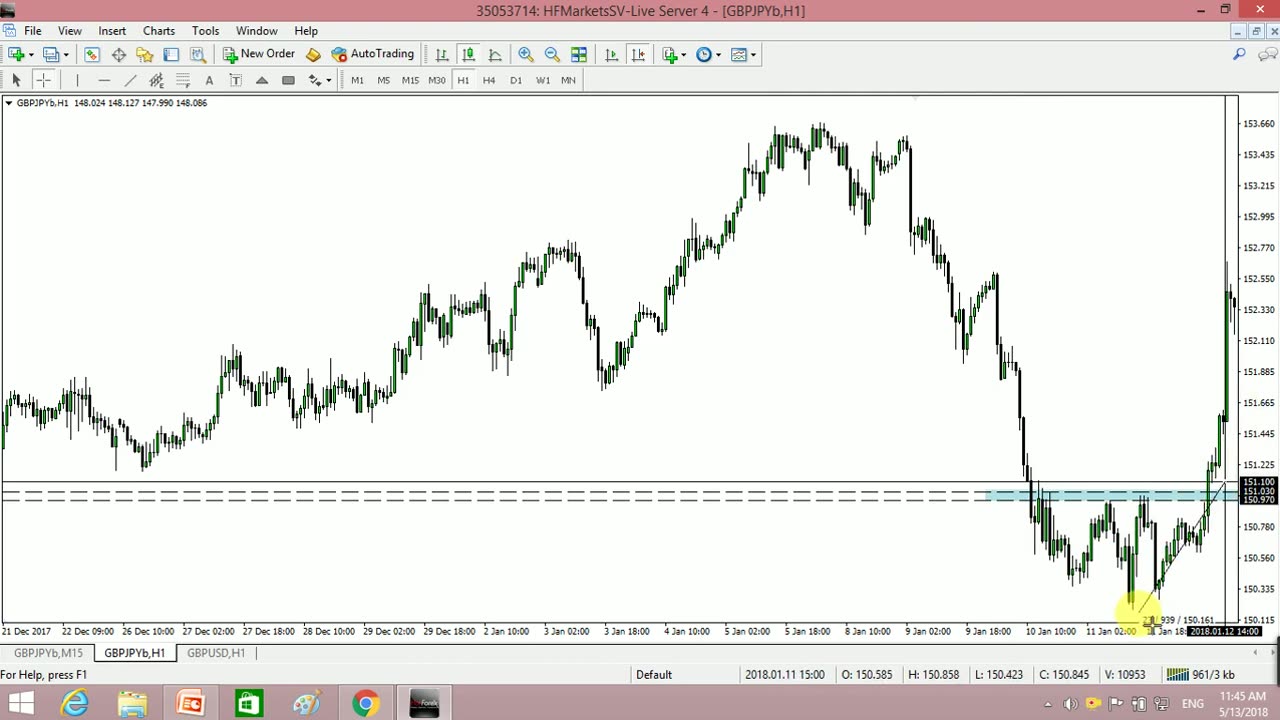Search magnifier icon at top right
Viewport: 1280px width, 720px height.
pos(1239,55)
